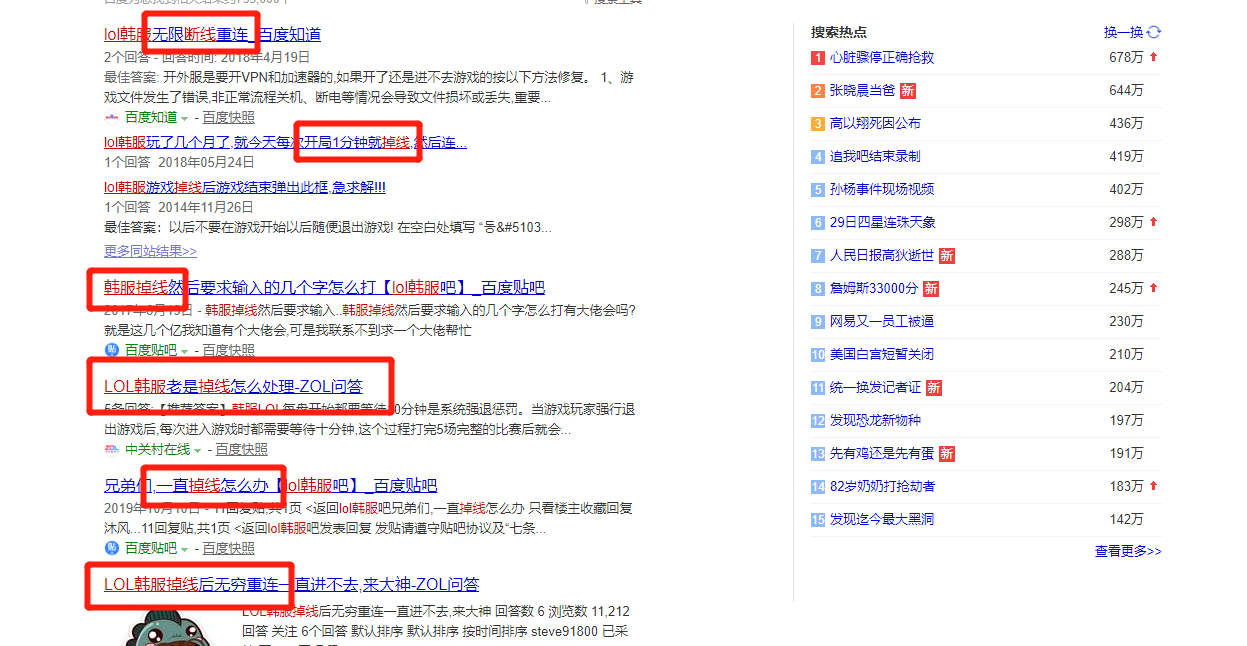
Task: Open hot search 张晓晨当爸
Action: click(862, 91)
